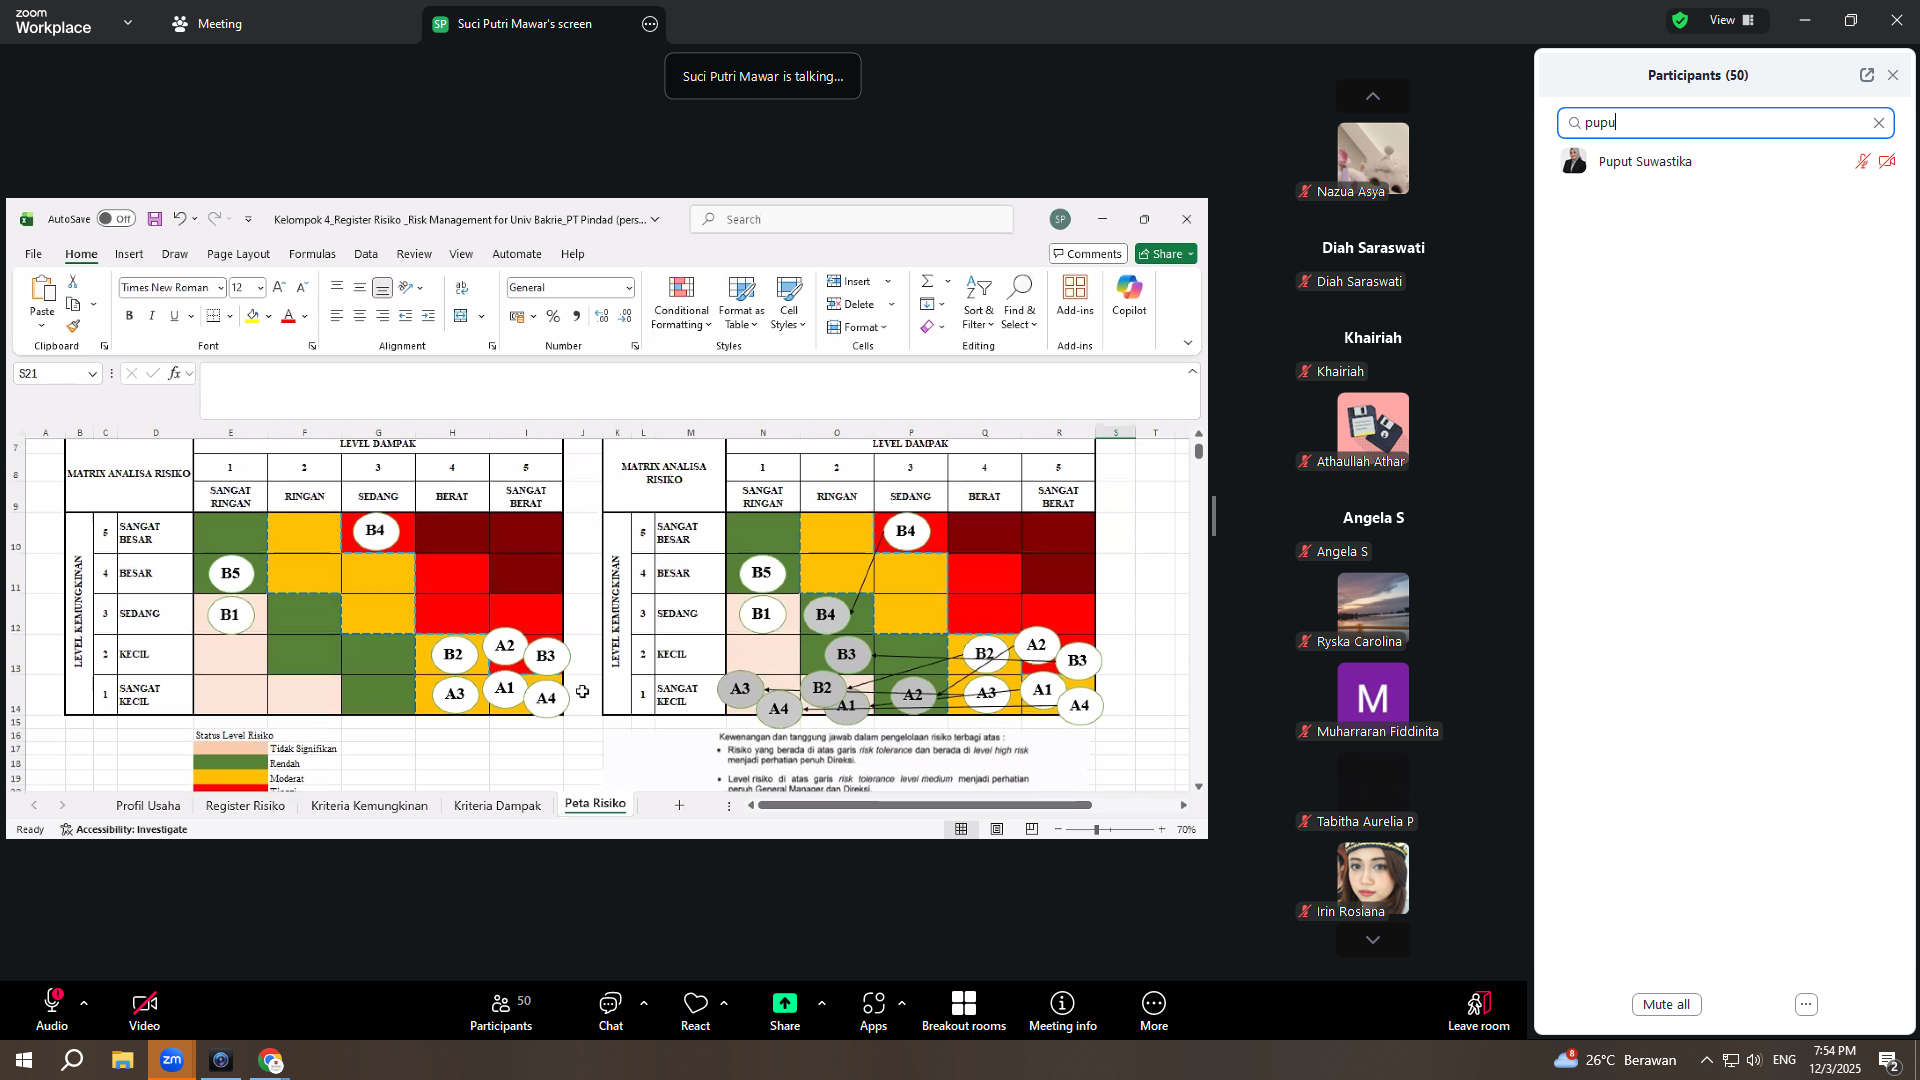The height and width of the screenshot is (1080, 1920).
Task: Open Chrome from the taskbar
Action: [x=270, y=1060]
